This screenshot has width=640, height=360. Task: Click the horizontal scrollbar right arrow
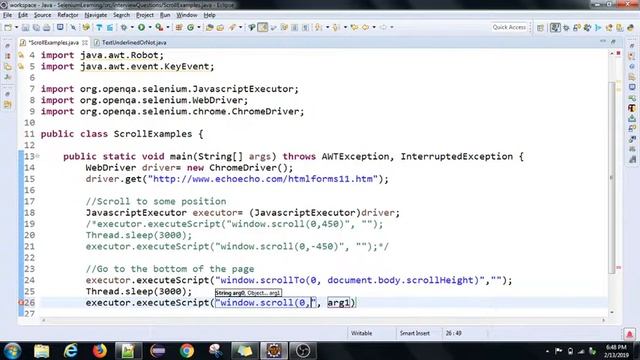point(603,320)
